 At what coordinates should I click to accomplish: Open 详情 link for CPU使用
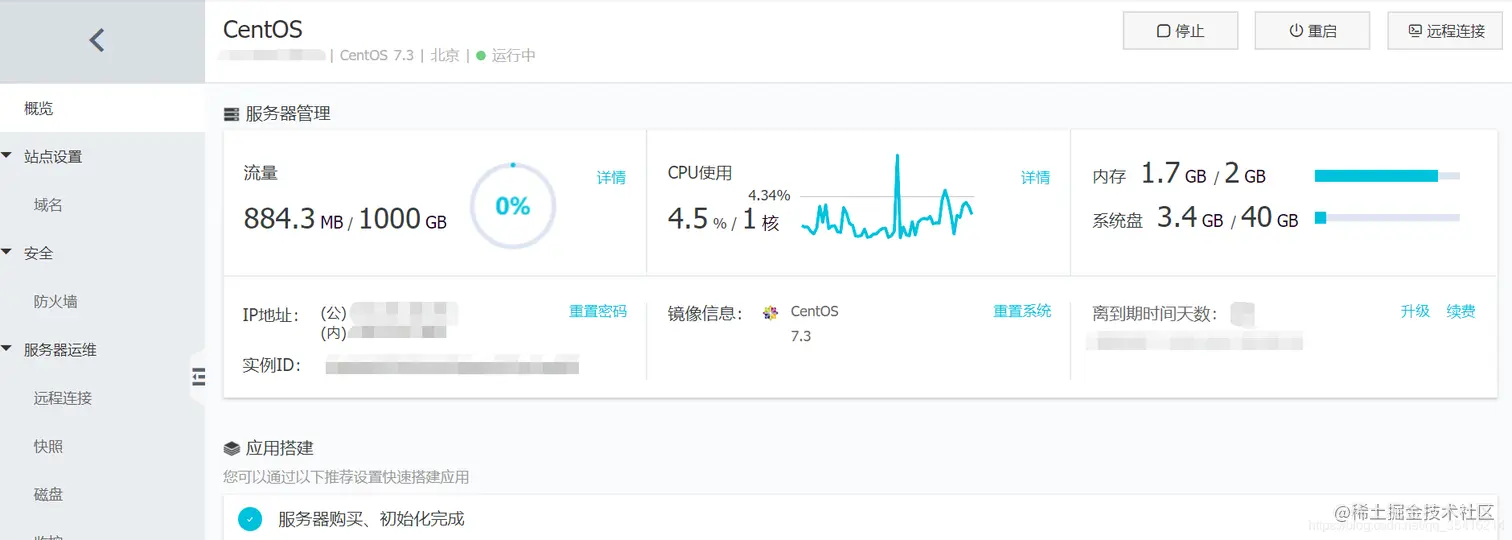(x=1035, y=177)
